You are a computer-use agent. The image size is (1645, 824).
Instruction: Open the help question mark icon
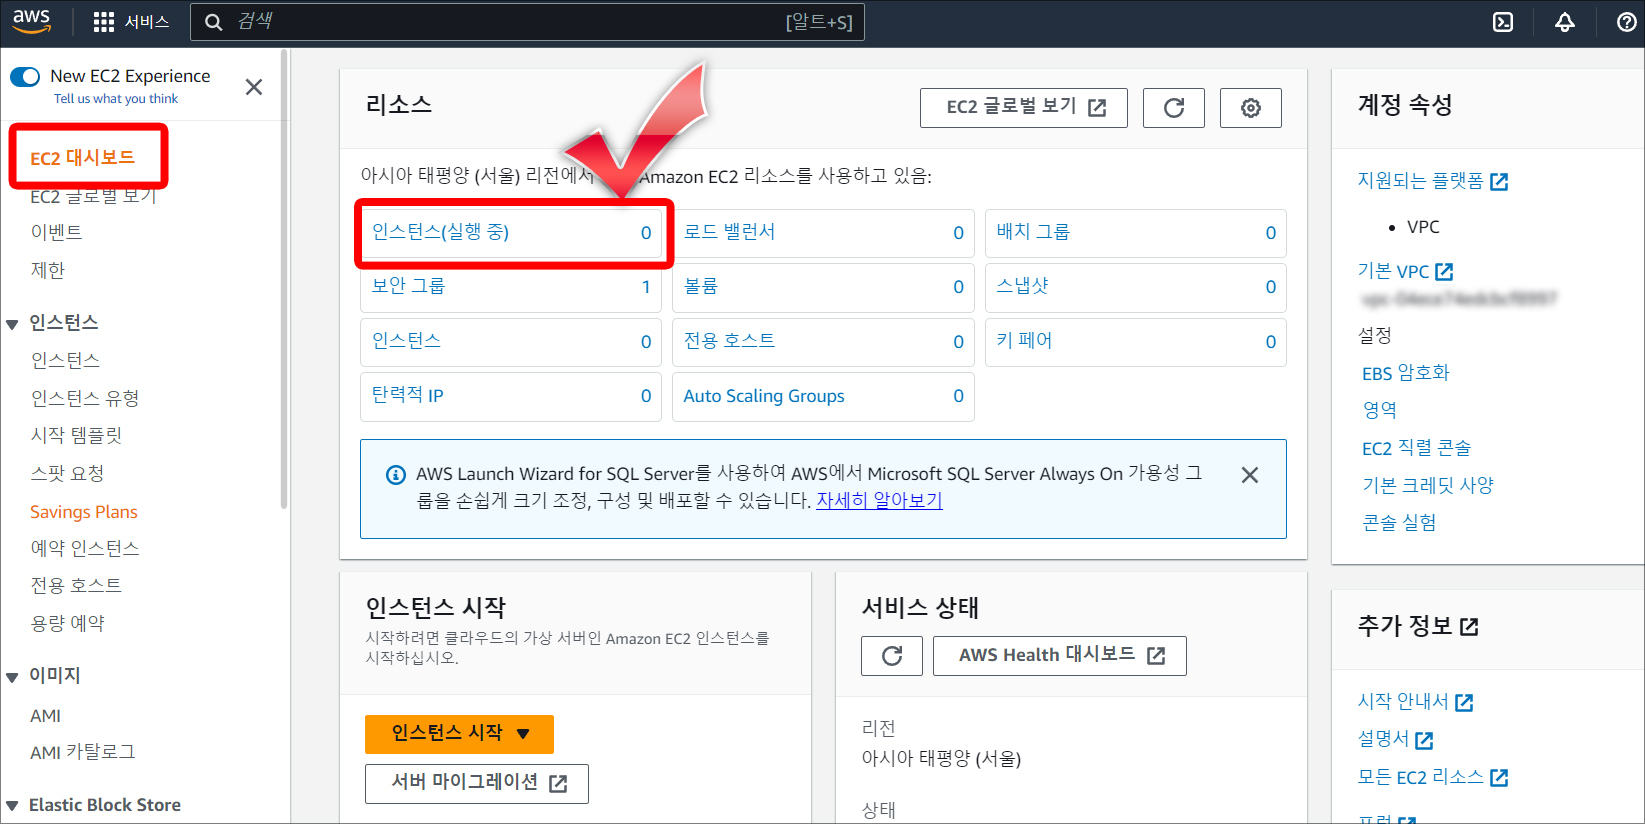pos(1627,22)
